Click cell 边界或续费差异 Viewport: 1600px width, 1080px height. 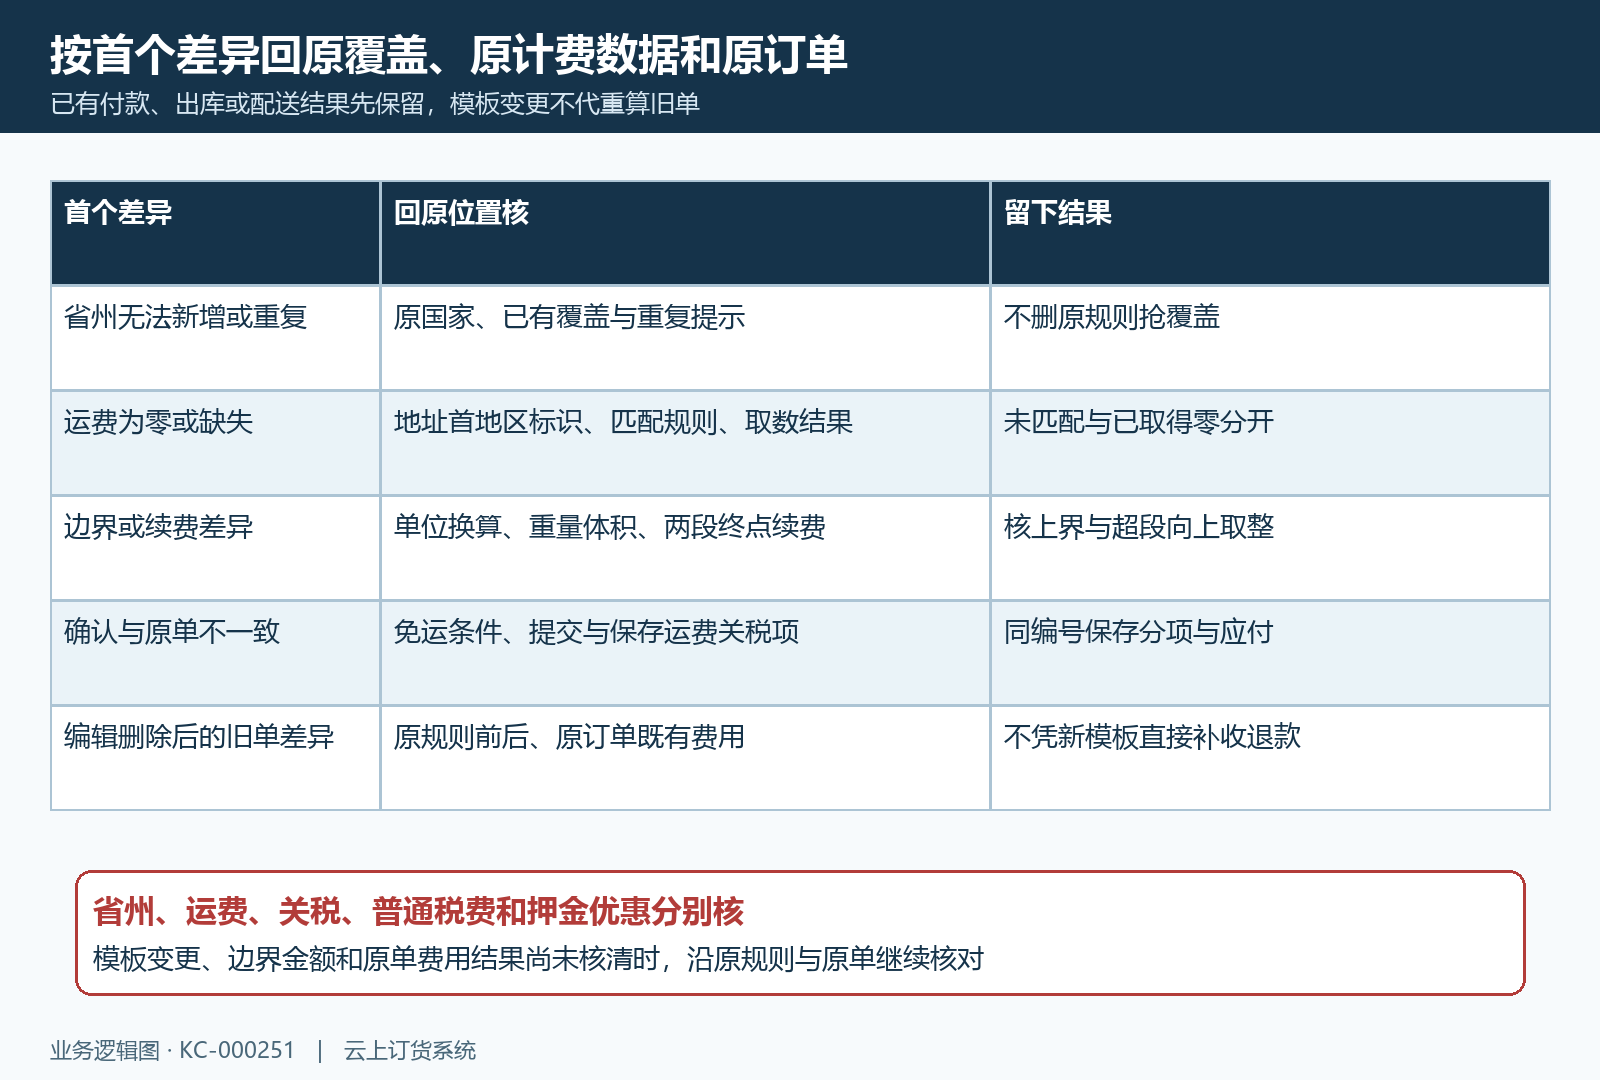215,548
